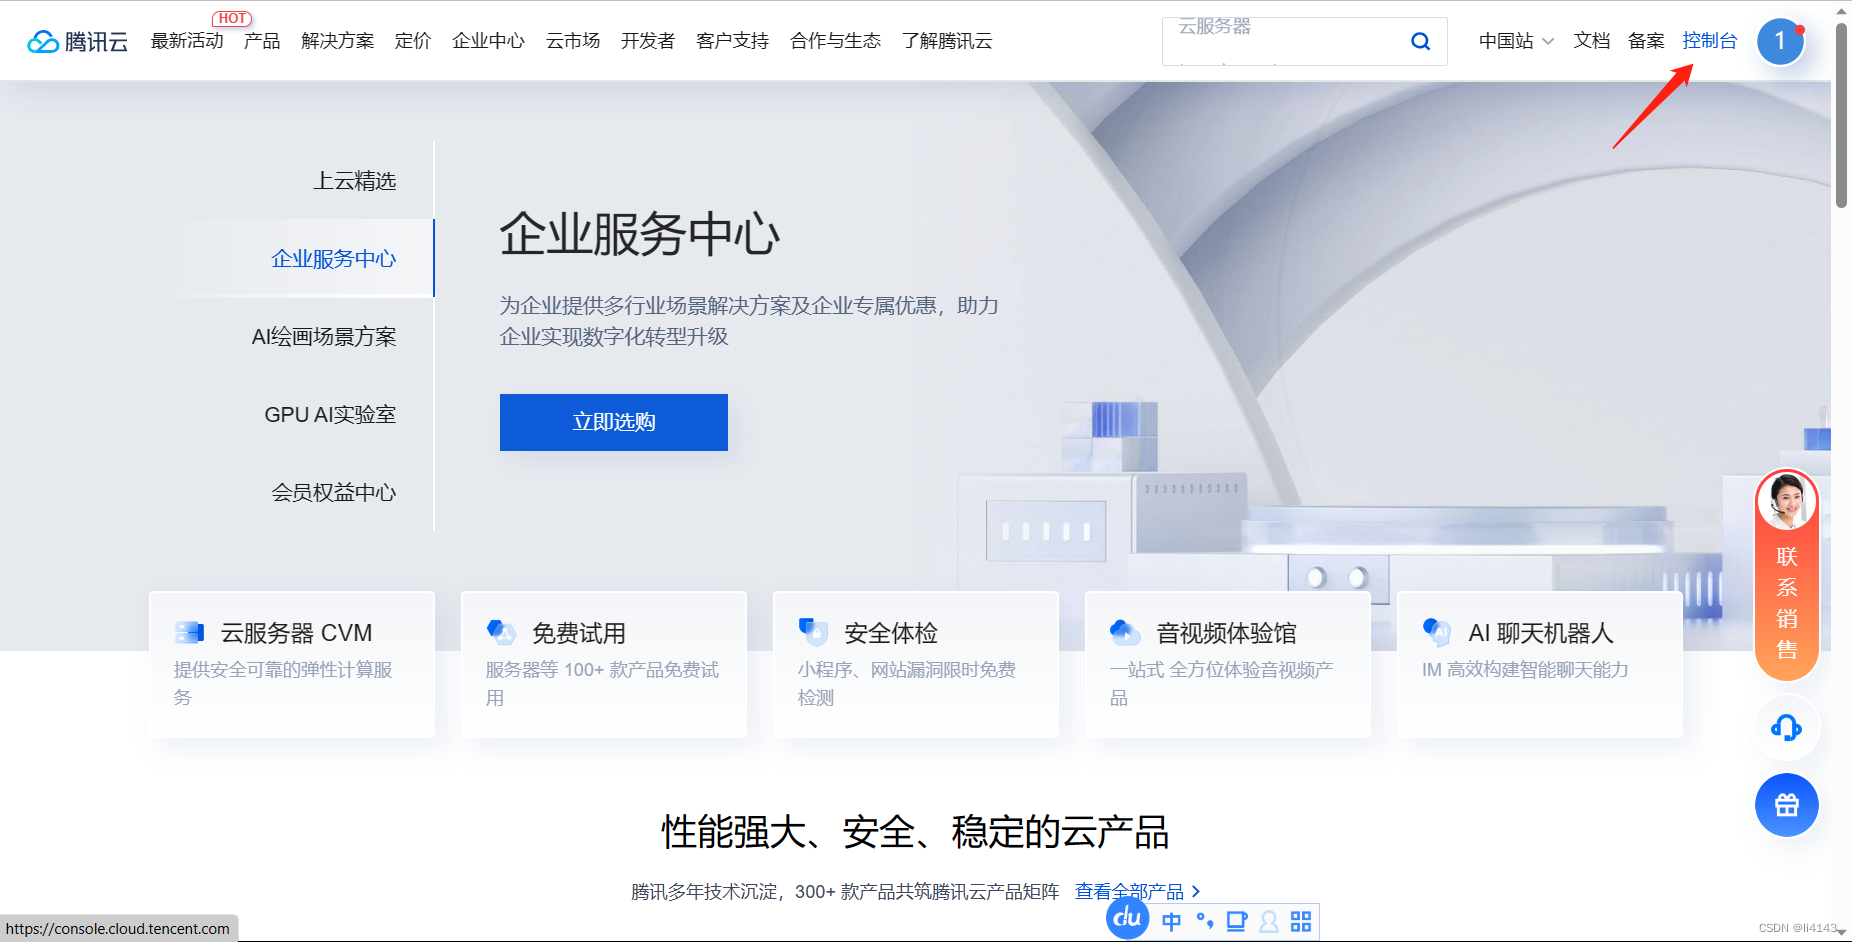Open the 最新活动 menu
Screen dimensions: 1852x942
pyautogui.click(x=187, y=41)
